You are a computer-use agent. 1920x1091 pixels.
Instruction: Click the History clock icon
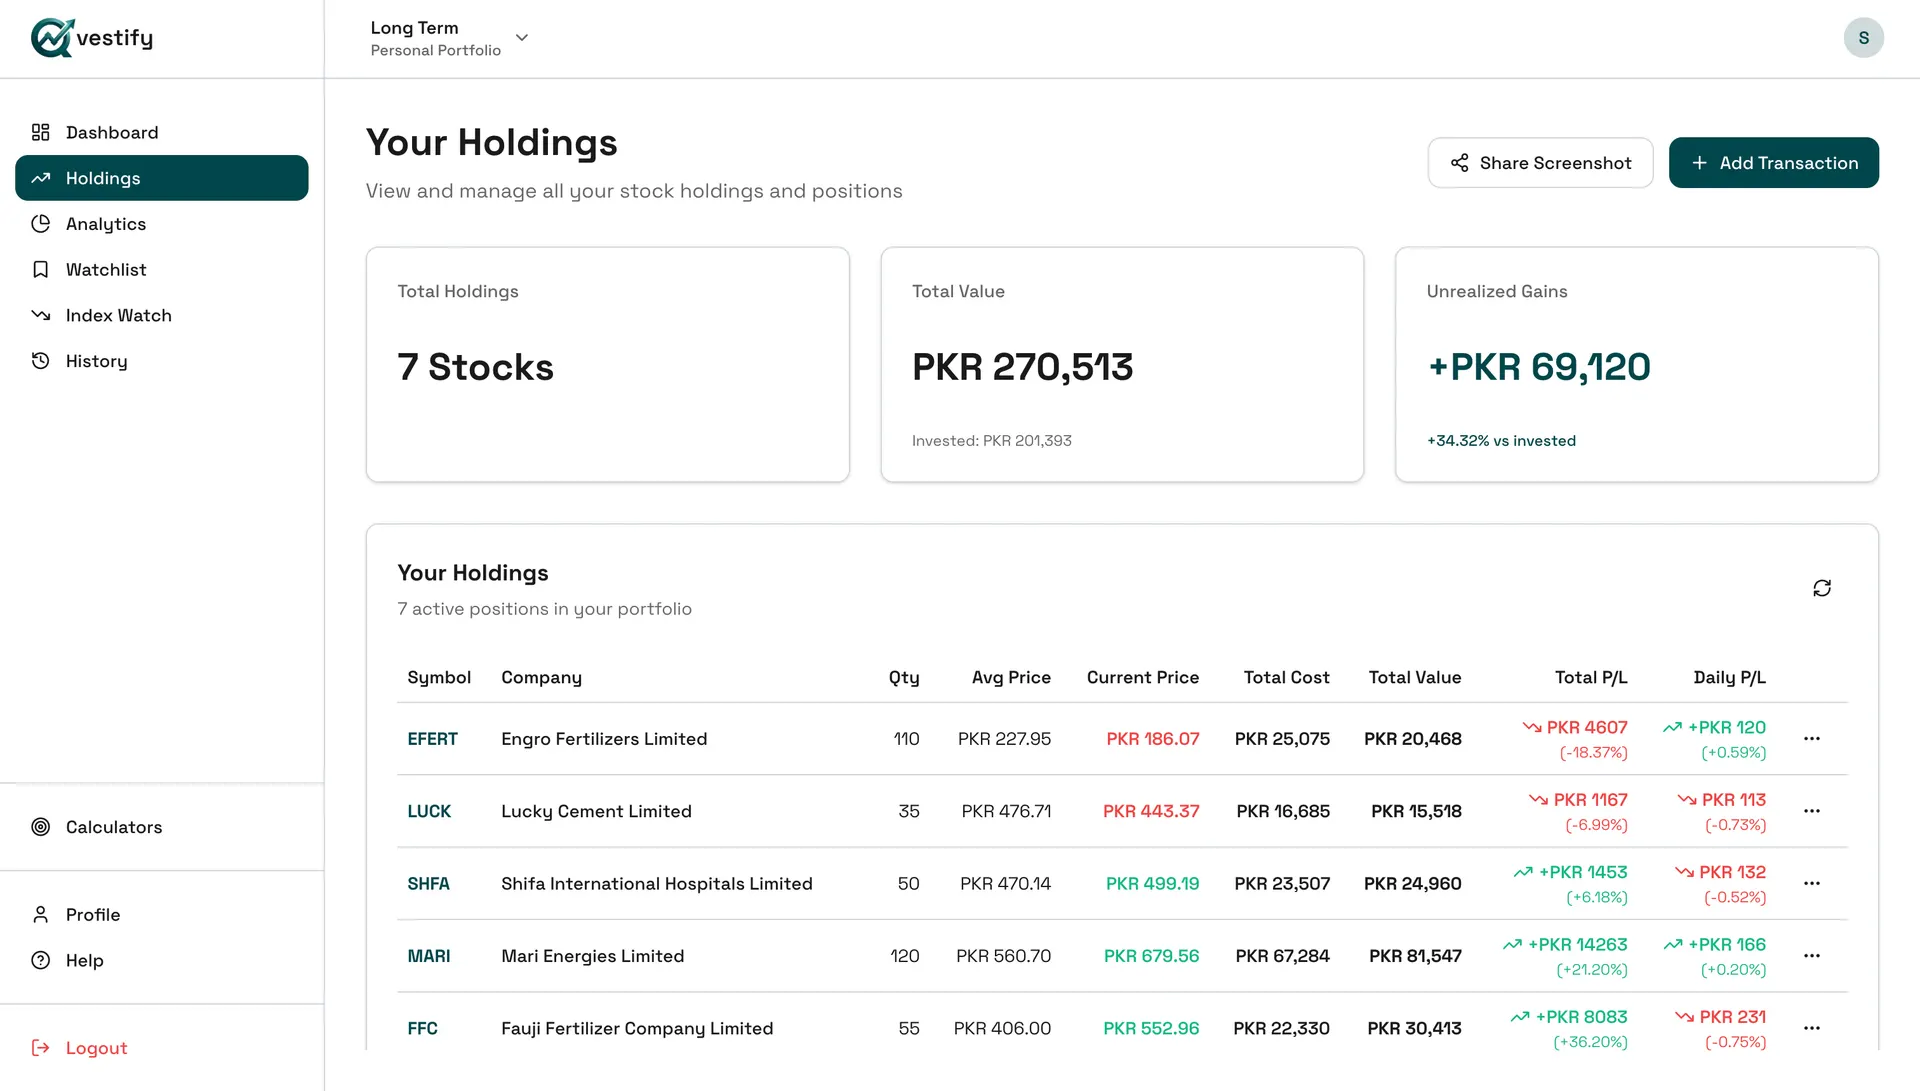coord(41,361)
